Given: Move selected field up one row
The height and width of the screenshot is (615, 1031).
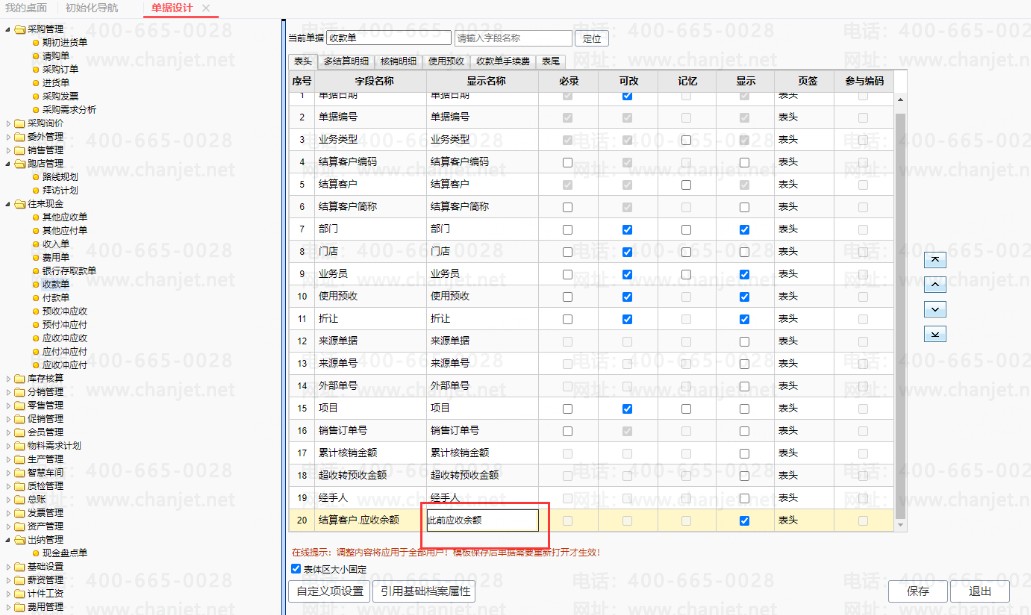Looking at the screenshot, I should [x=935, y=284].
